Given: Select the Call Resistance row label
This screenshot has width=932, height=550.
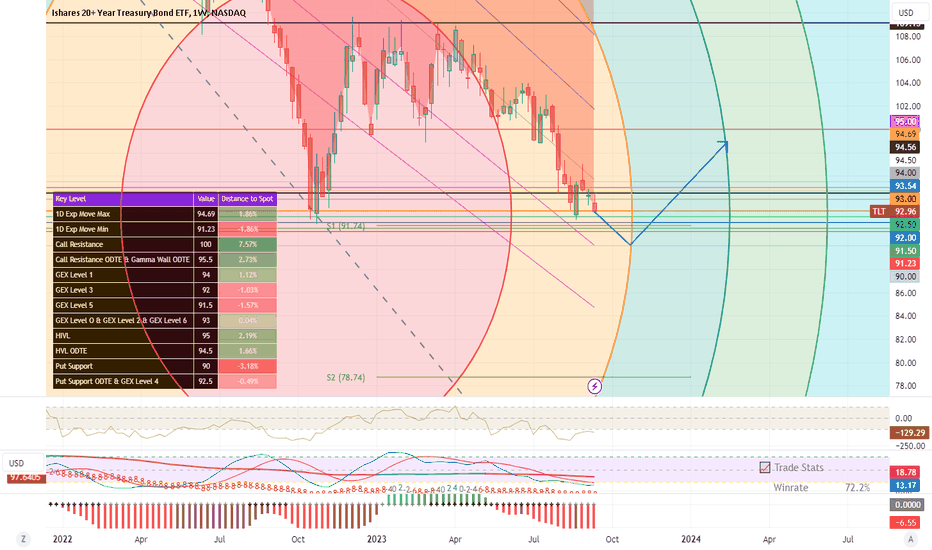Looking at the screenshot, I should tap(79, 244).
